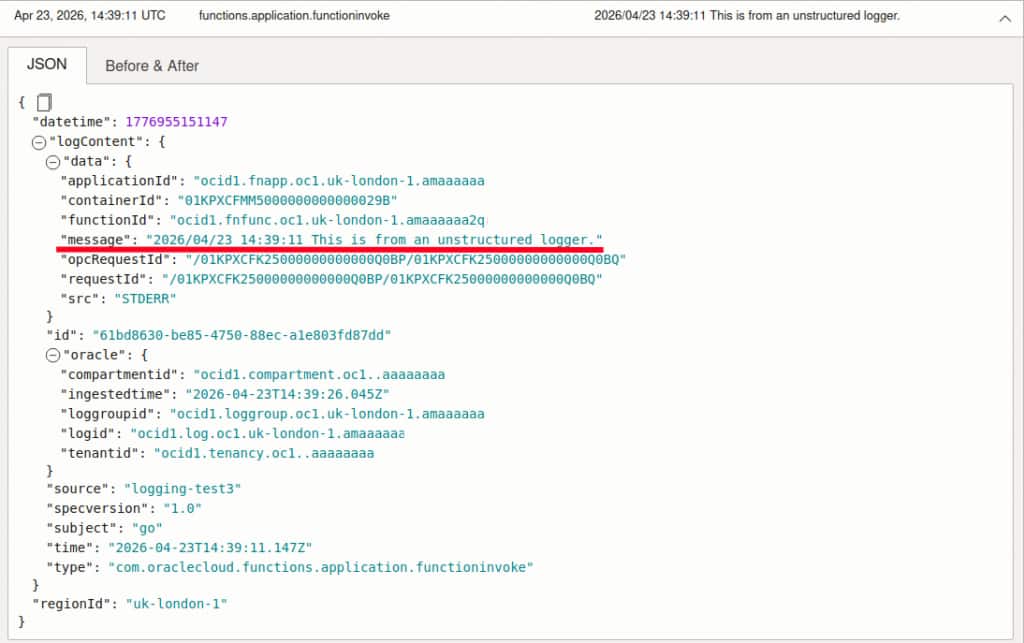Switch to the JSON tab
The width and height of the screenshot is (1024, 643).
click(x=47, y=65)
